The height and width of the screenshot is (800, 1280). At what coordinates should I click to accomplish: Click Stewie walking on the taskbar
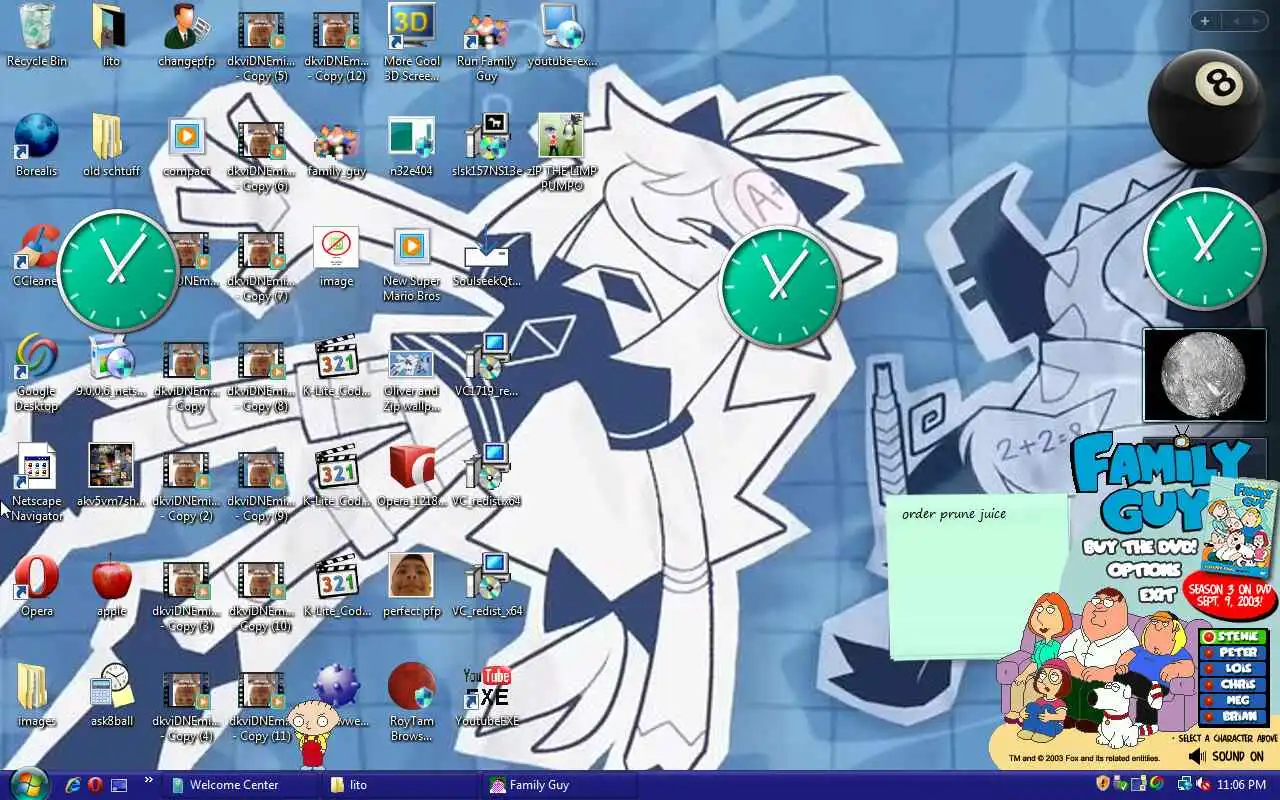pyautogui.click(x=312, y=733)
